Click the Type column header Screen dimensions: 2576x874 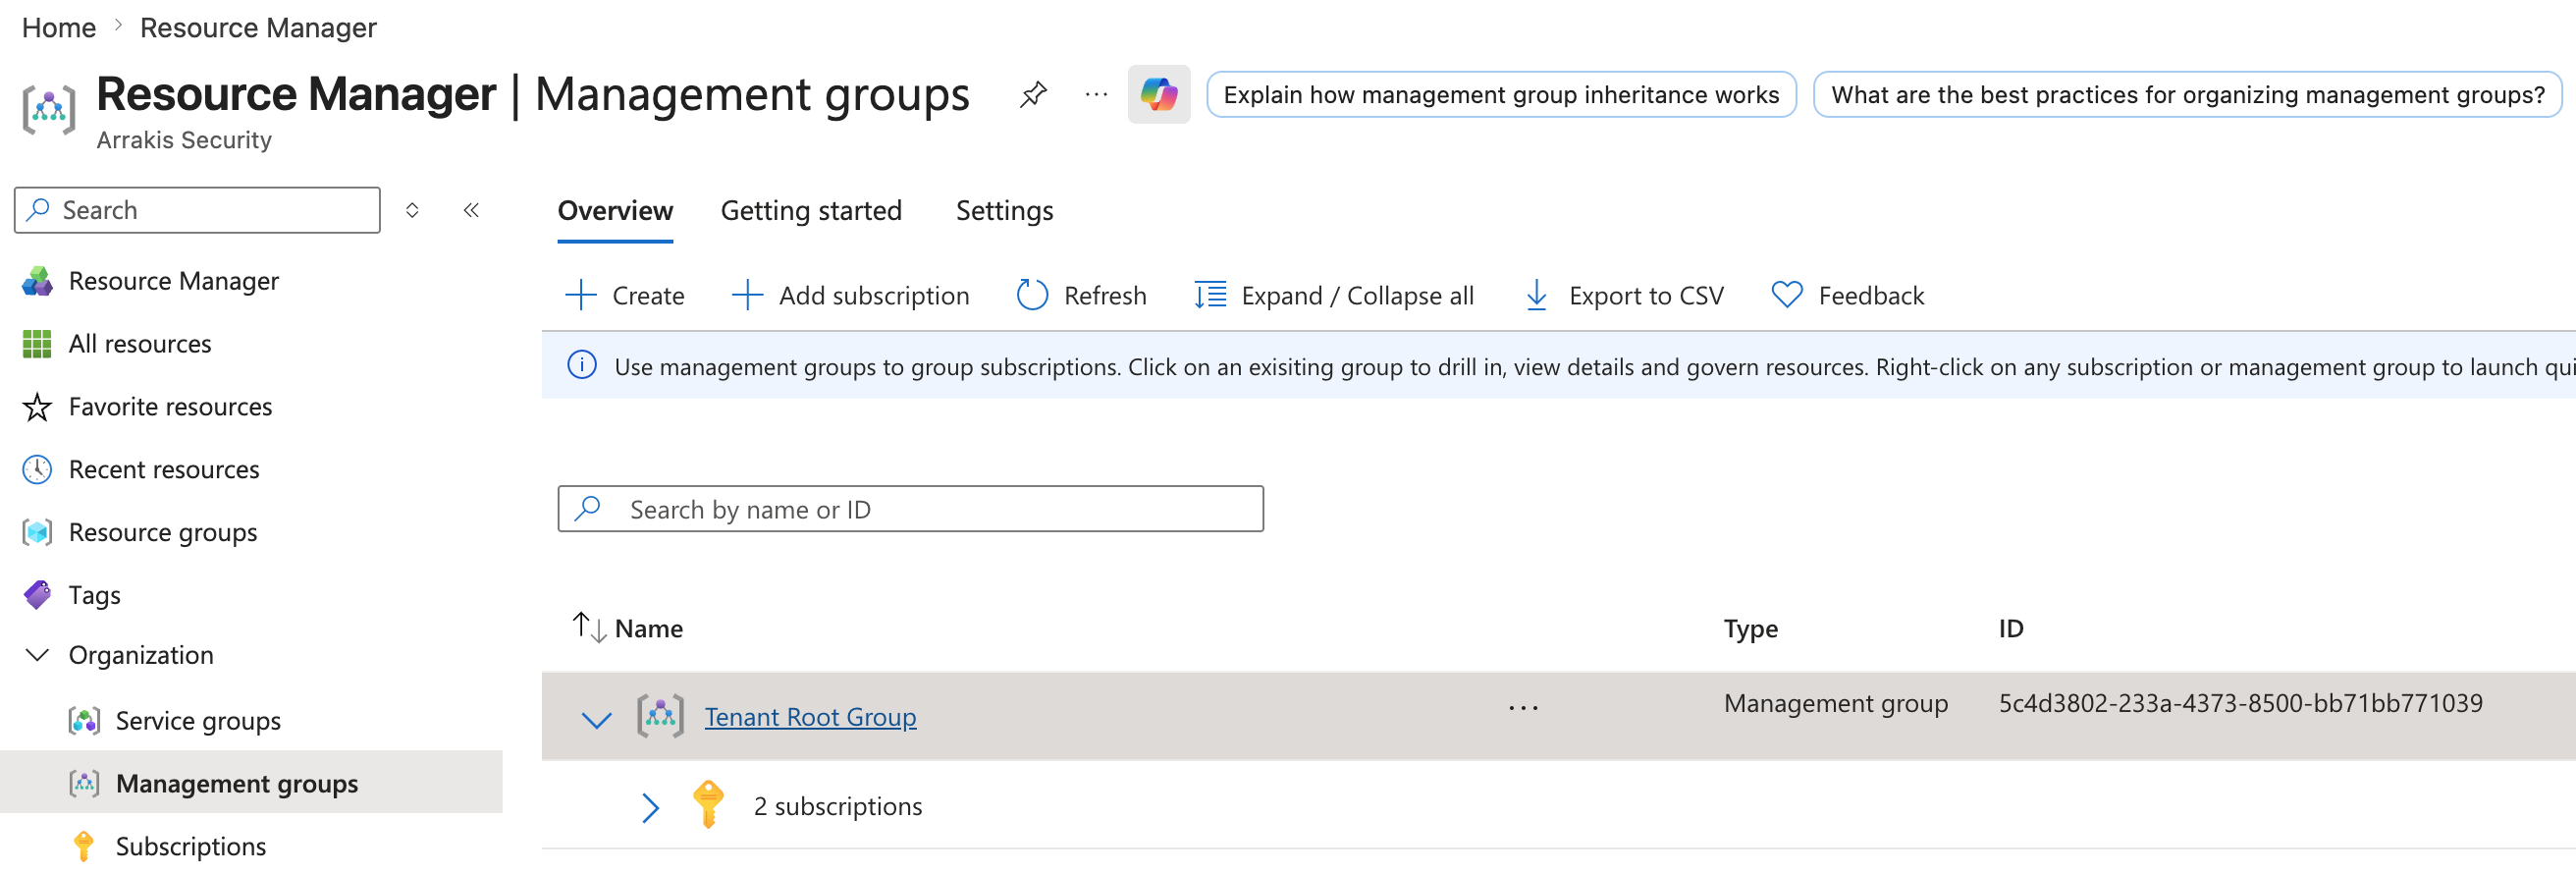click(x=1750, y=629)
